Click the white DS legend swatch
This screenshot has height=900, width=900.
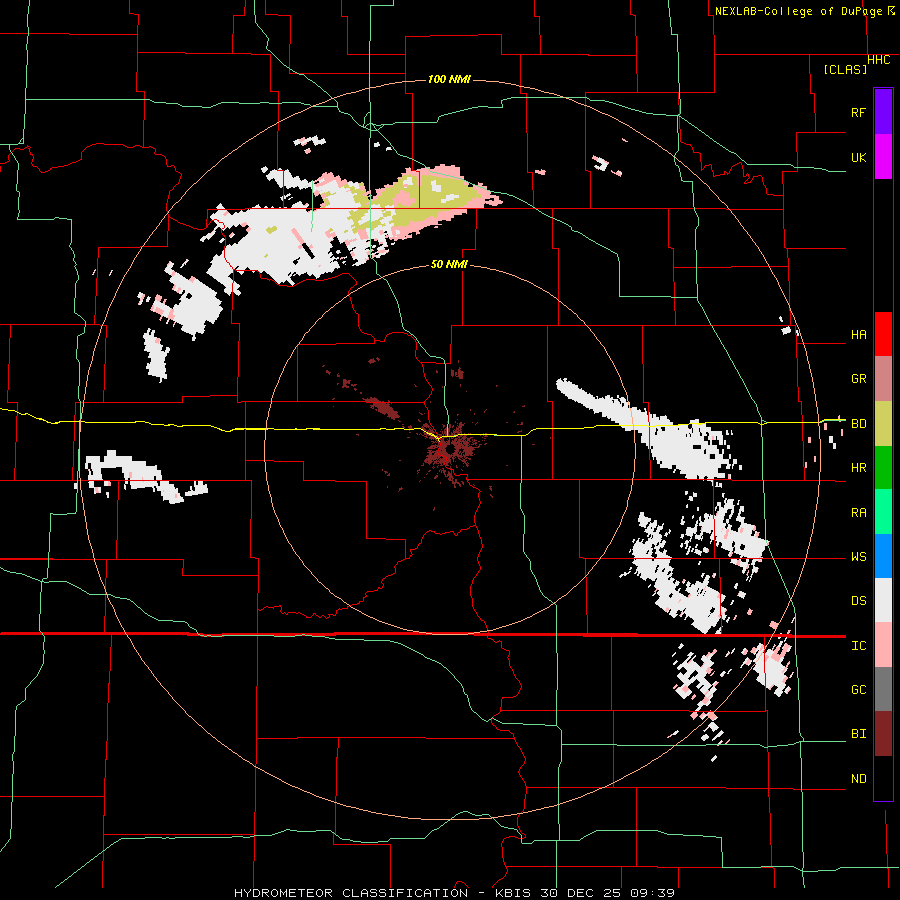[883, 600]
